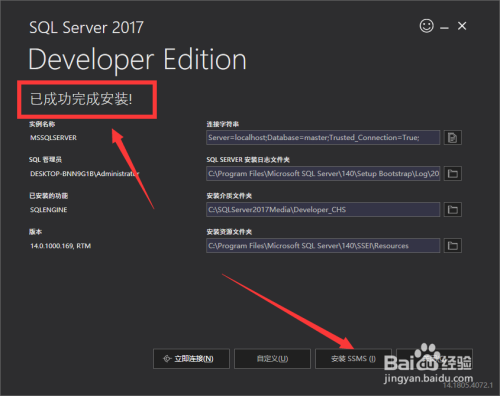
Task: Click the 安装资源文件夹 label
Action: pos(229,232)
